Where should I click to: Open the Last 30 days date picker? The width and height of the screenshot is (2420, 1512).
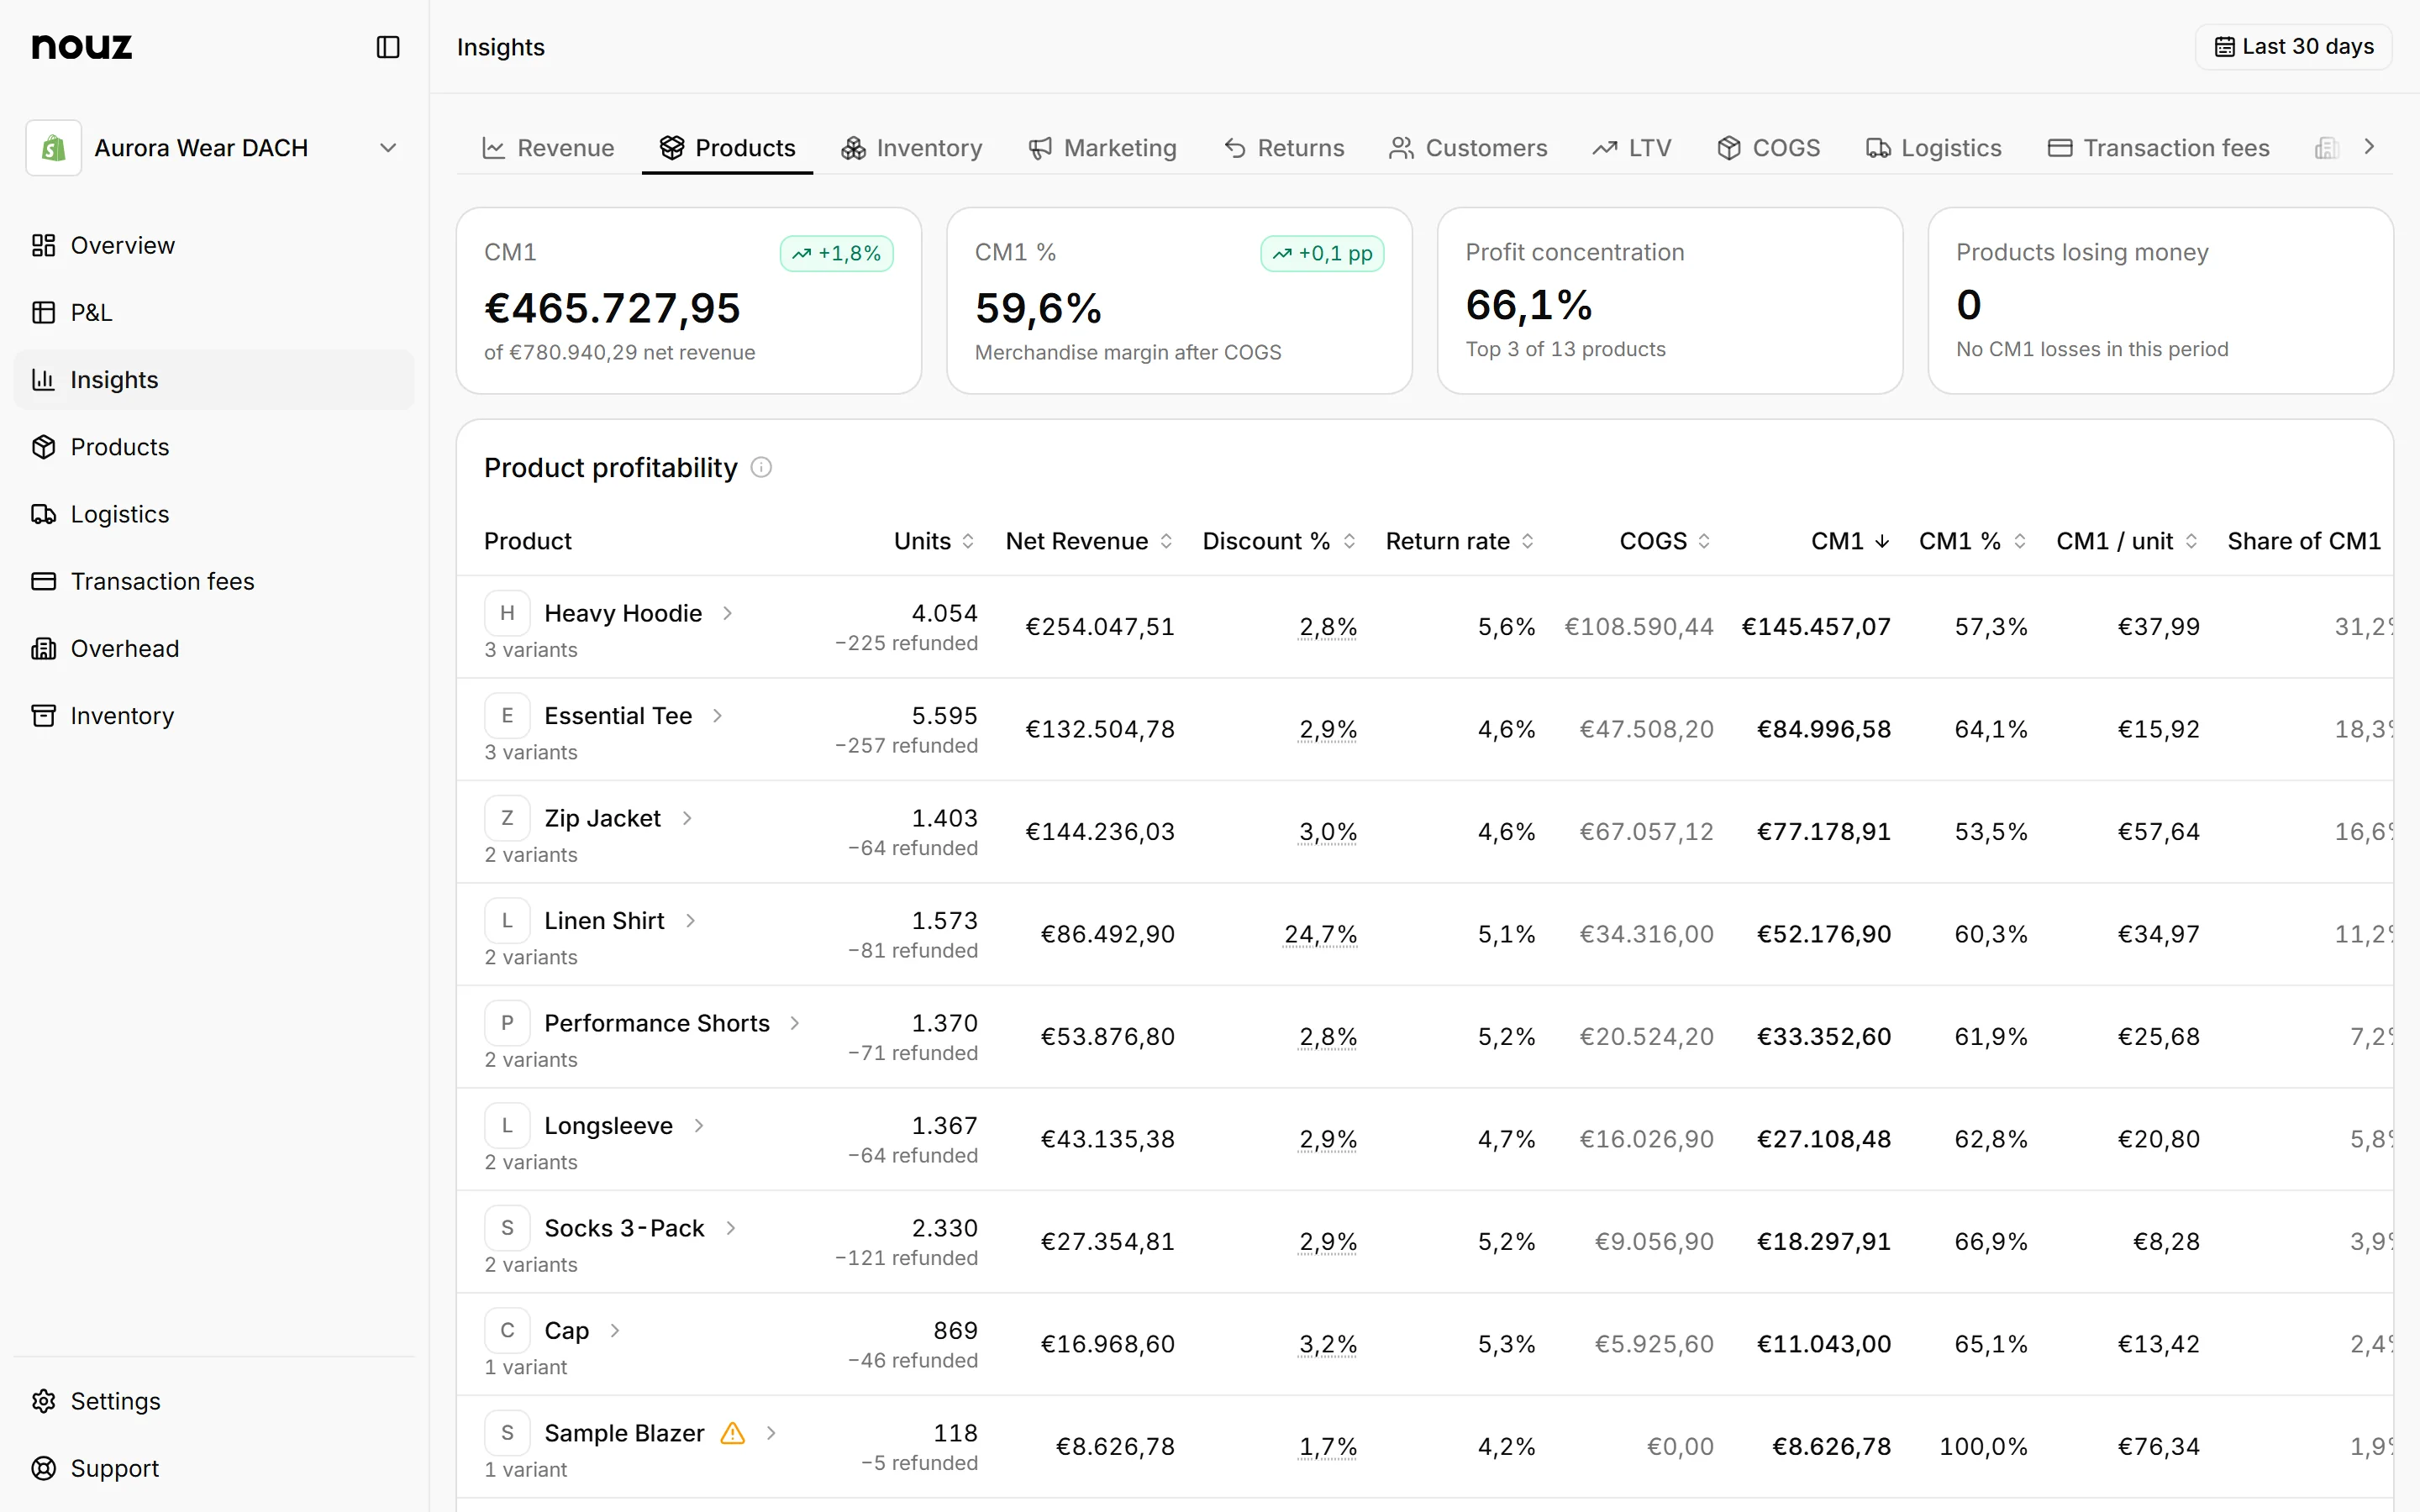pos(2293,47)
